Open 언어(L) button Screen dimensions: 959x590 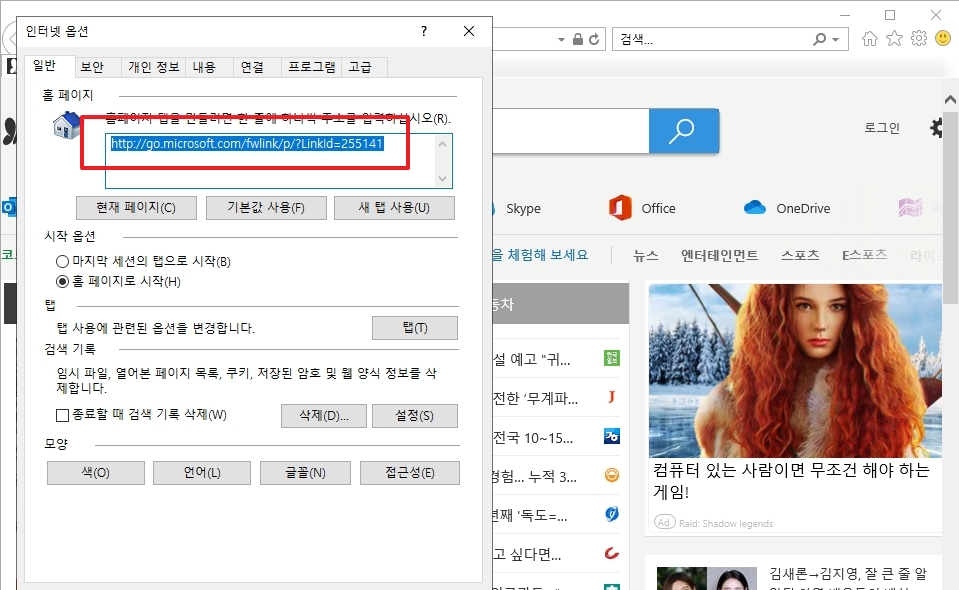coord(202,473)
